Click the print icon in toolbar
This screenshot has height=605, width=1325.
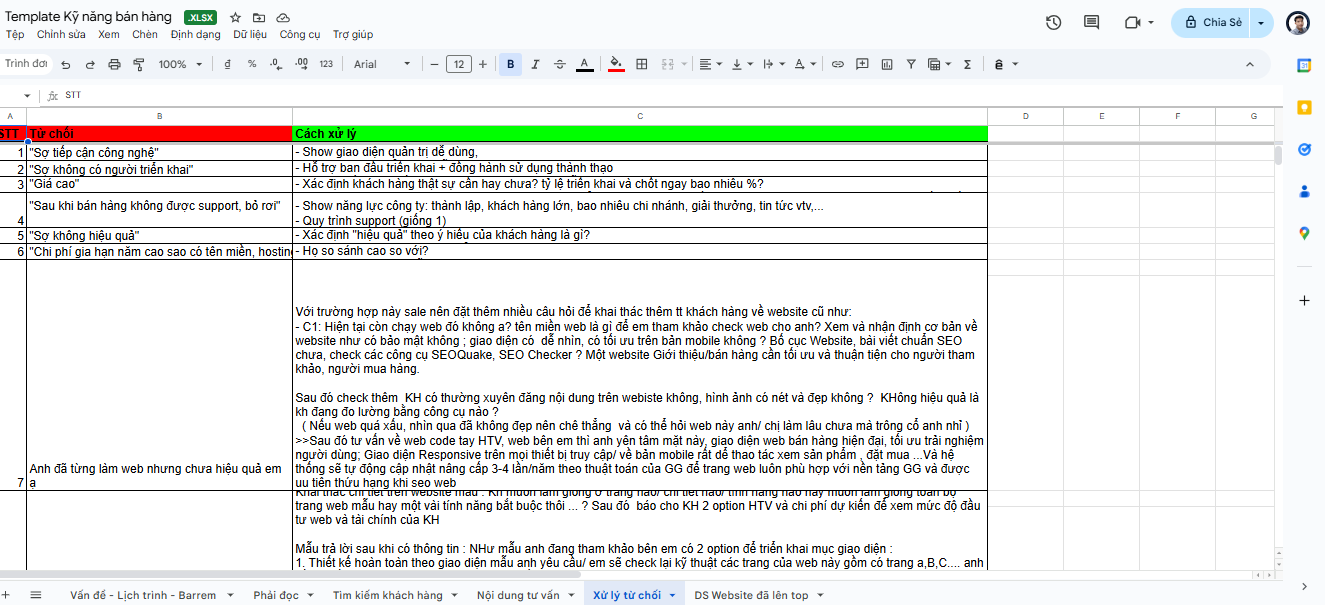point(114,64)
